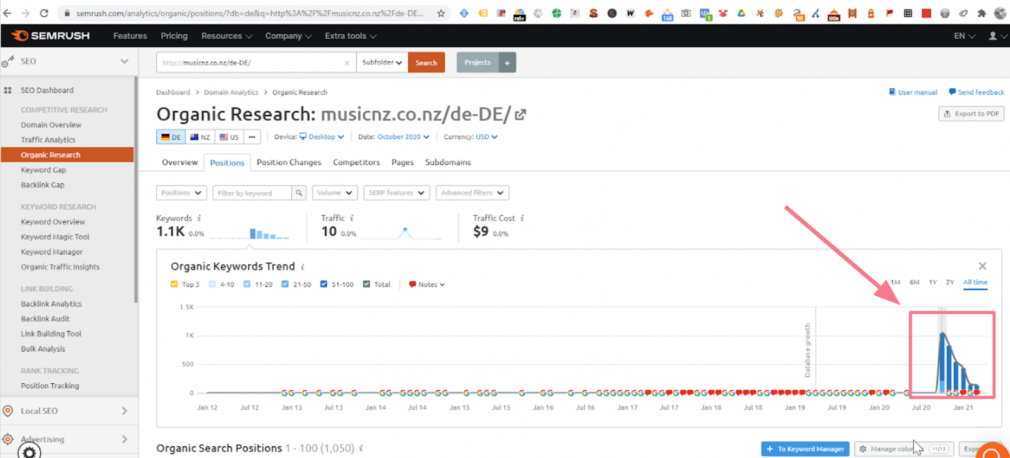Open Keyword Magic Tool in sidebar
The width and height of the screenshot is (1010, 458).
tap(55, 237)
